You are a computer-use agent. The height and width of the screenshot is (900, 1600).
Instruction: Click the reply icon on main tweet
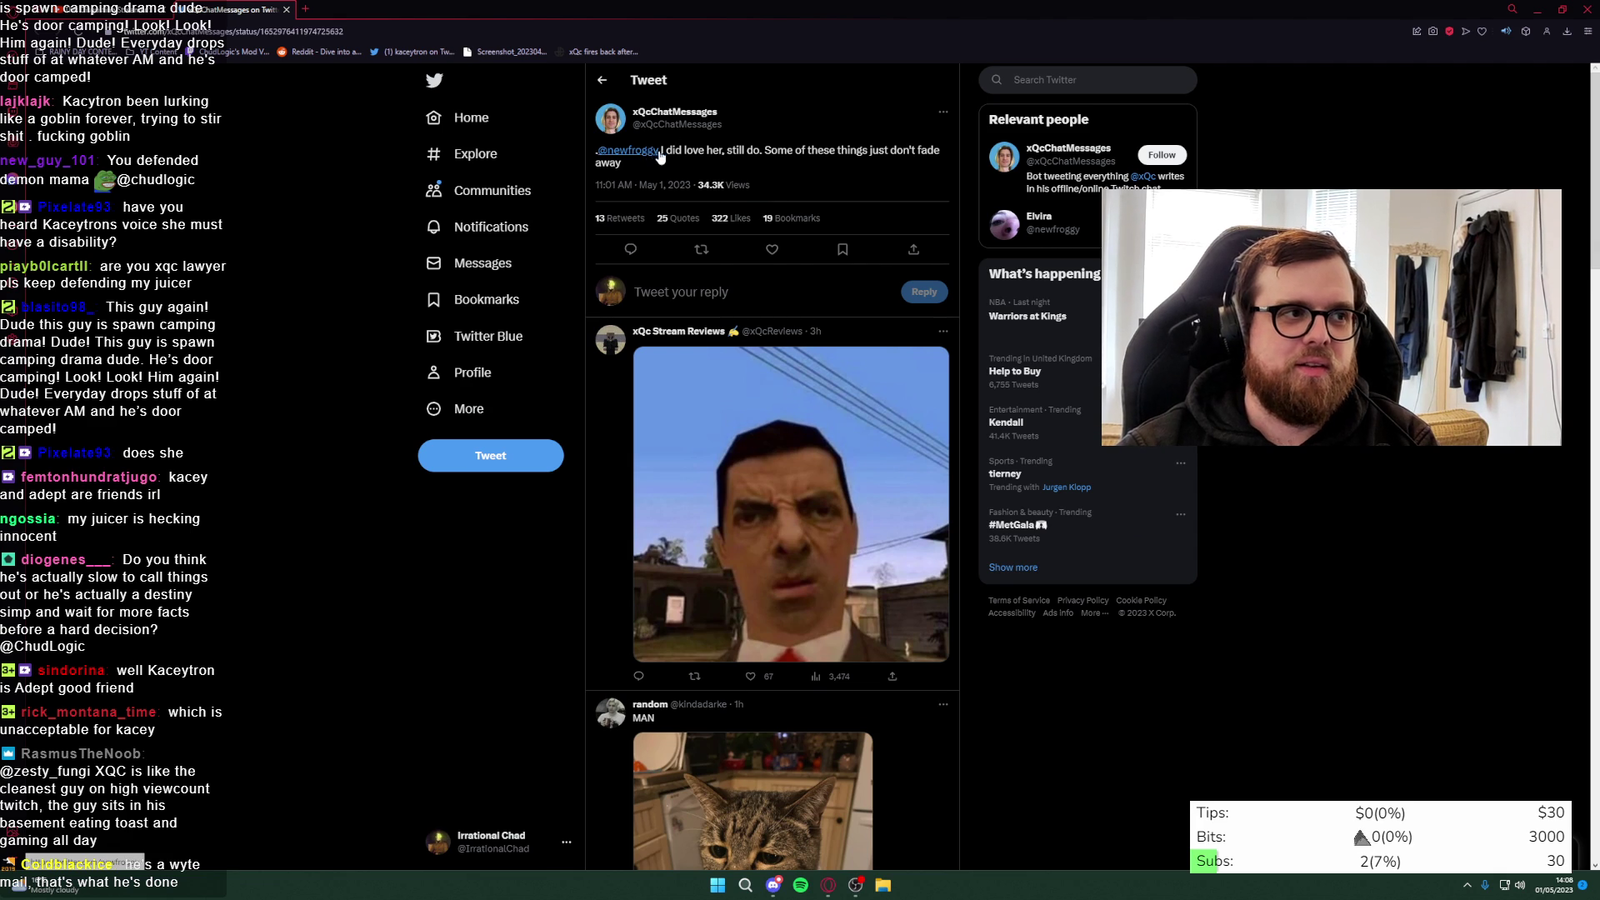click(630, 249)
